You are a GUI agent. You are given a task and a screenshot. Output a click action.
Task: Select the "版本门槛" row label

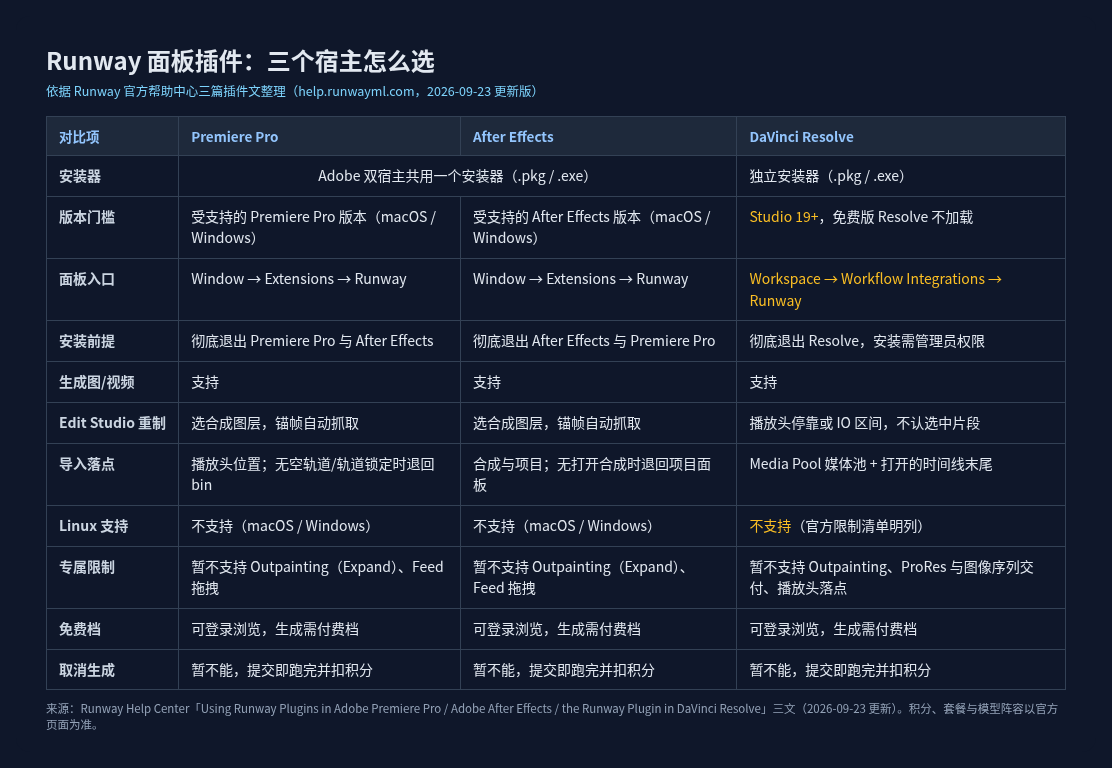coord(87,217)
